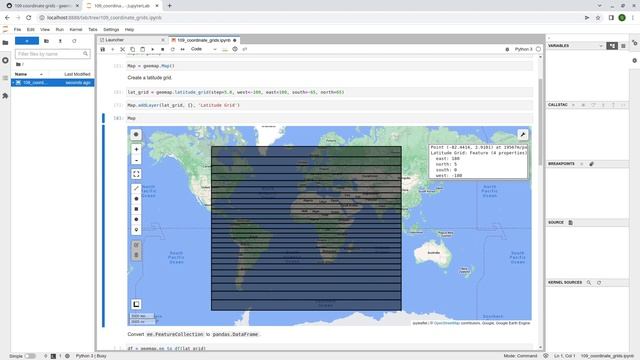Open the Kernel menu

tap(76, 29)
